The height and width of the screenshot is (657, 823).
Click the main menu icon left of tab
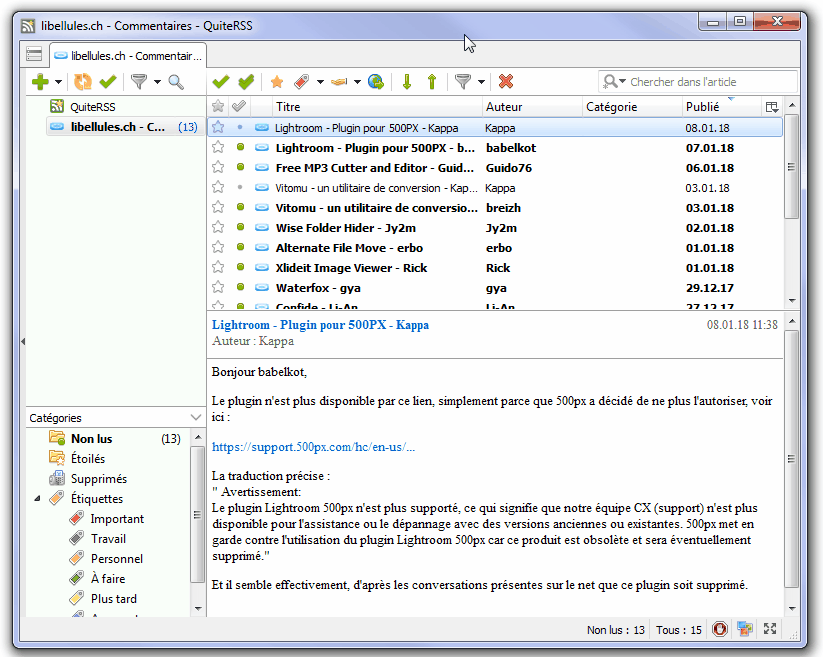(34, 54)
